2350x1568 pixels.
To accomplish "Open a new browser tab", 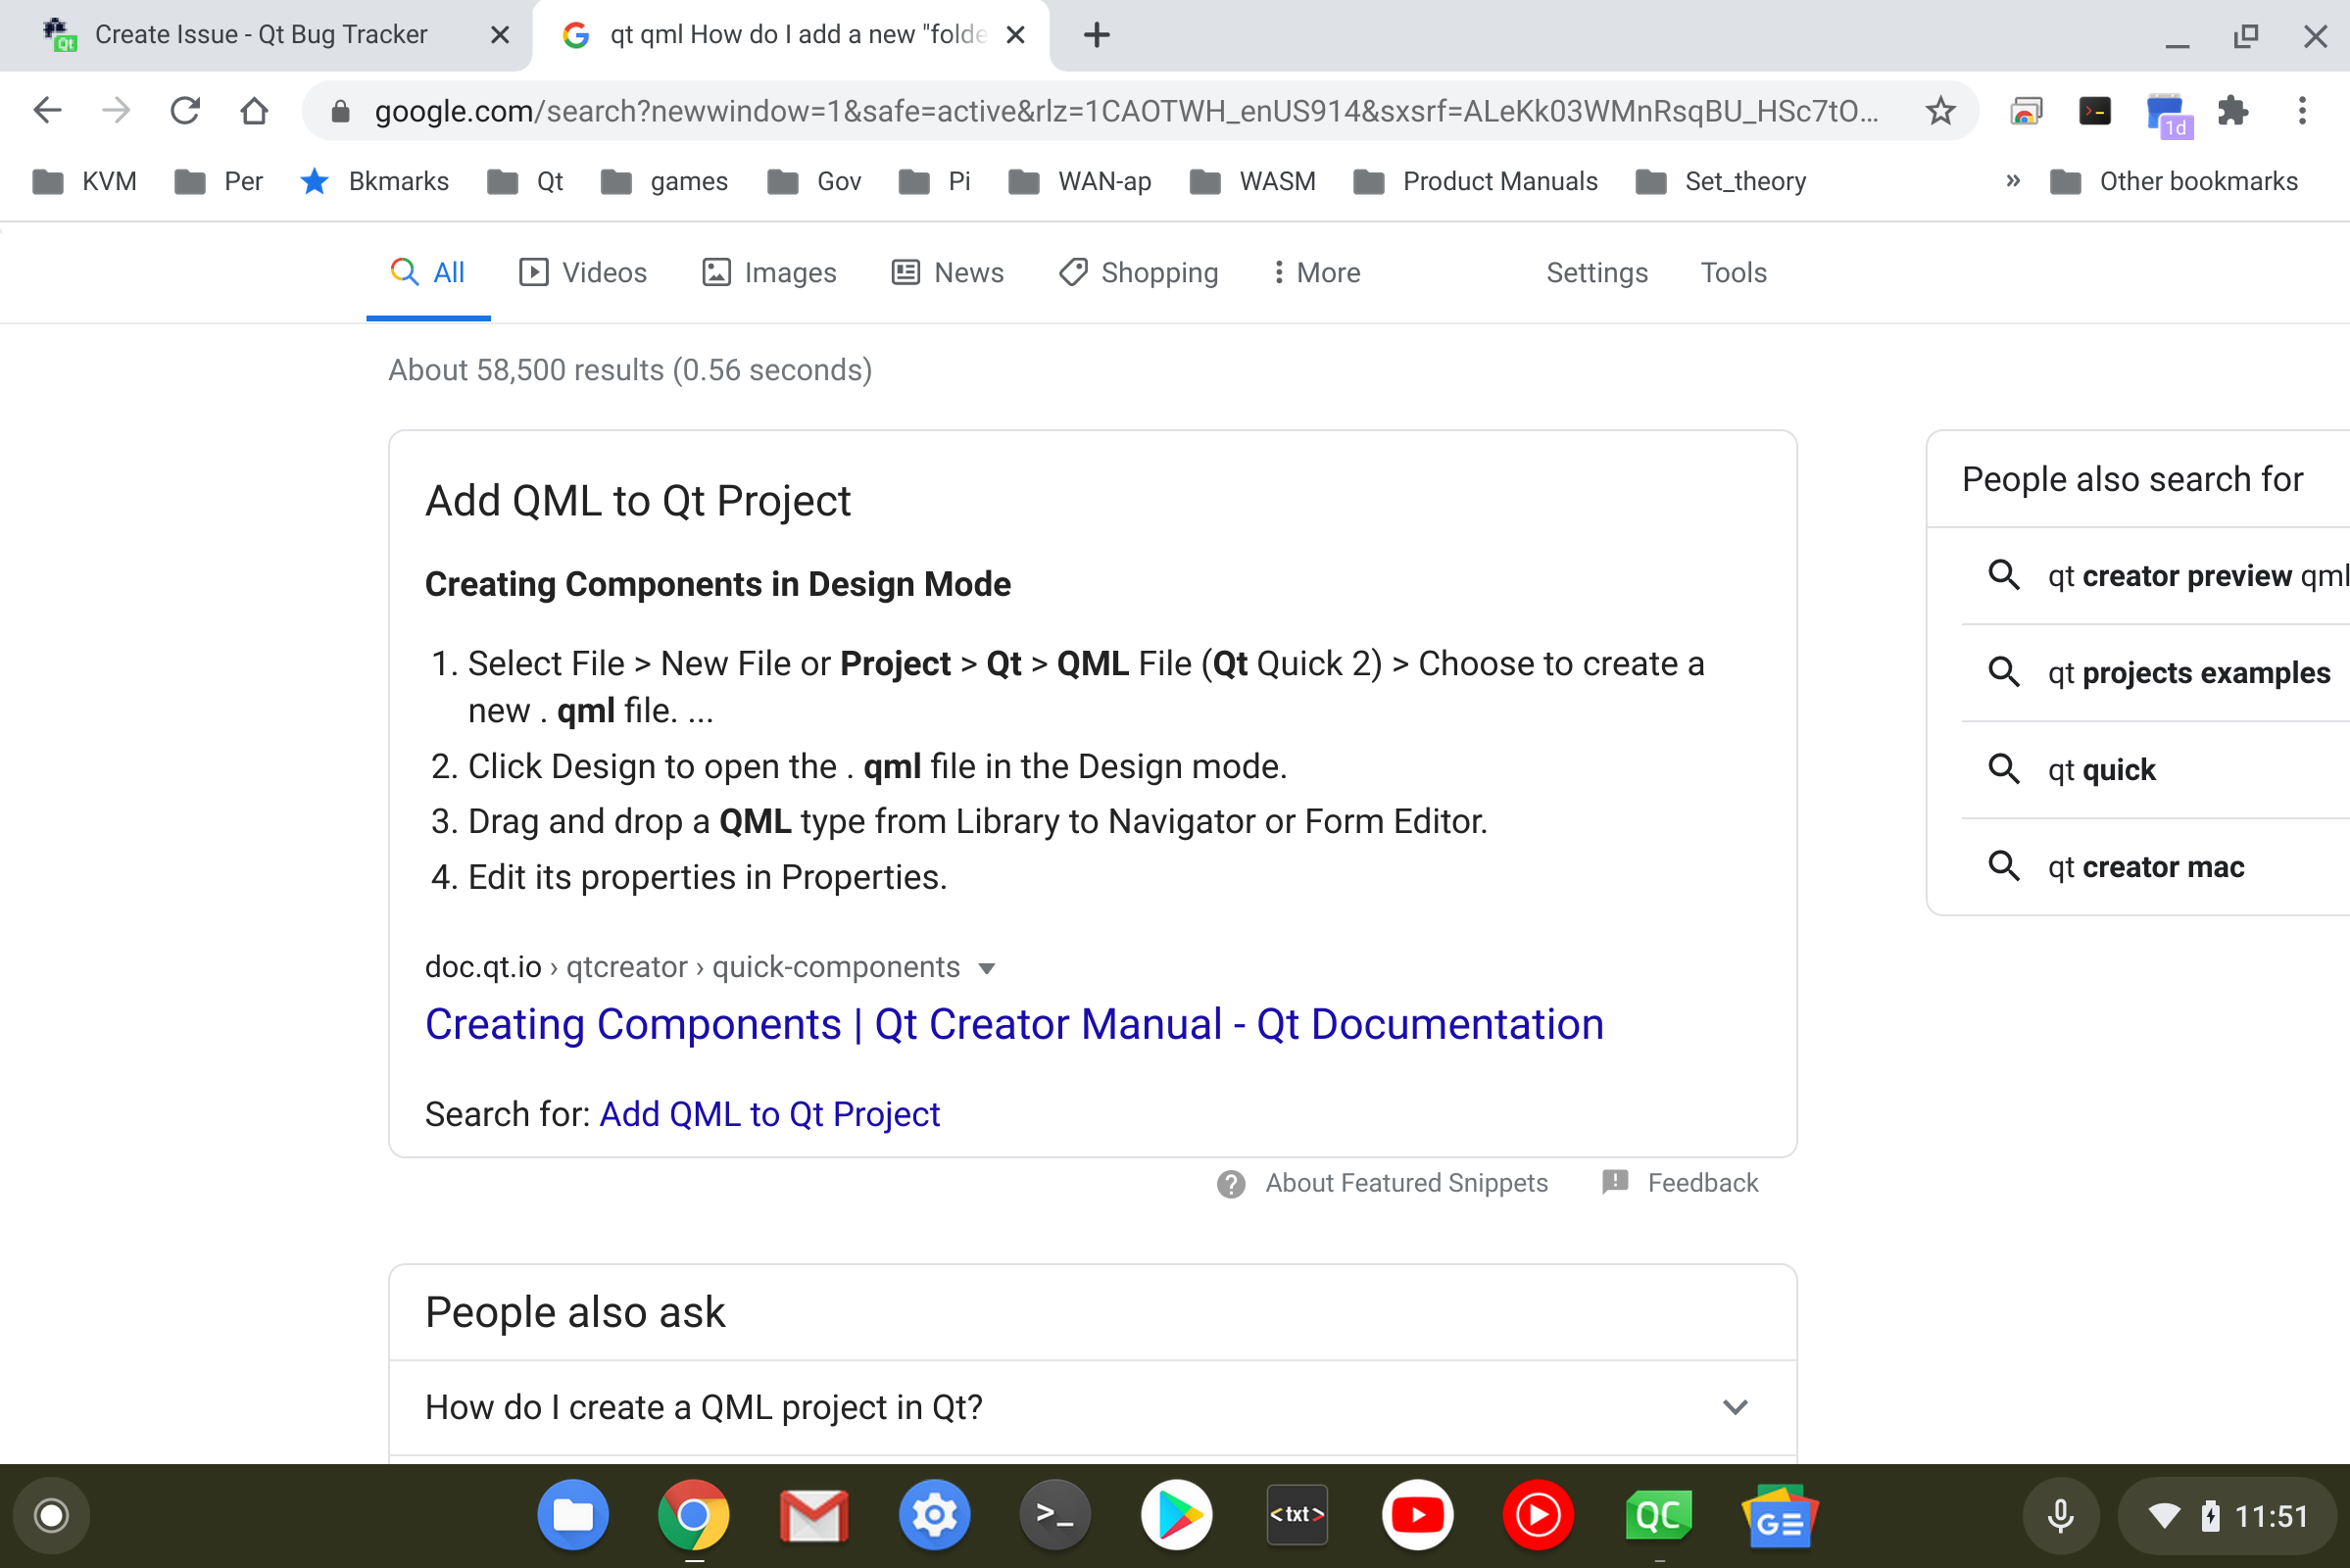I will coord(1096,35).
